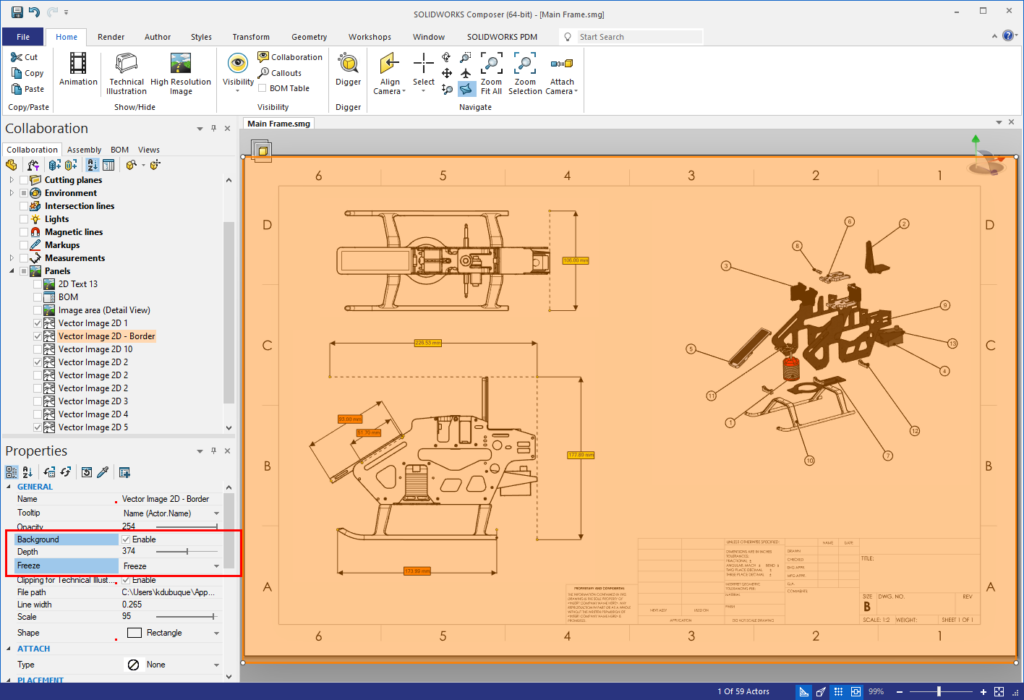1024x700 pixels.
Task: Click the Collaboration button in the ribbon
Action: [x=289, y=57]
